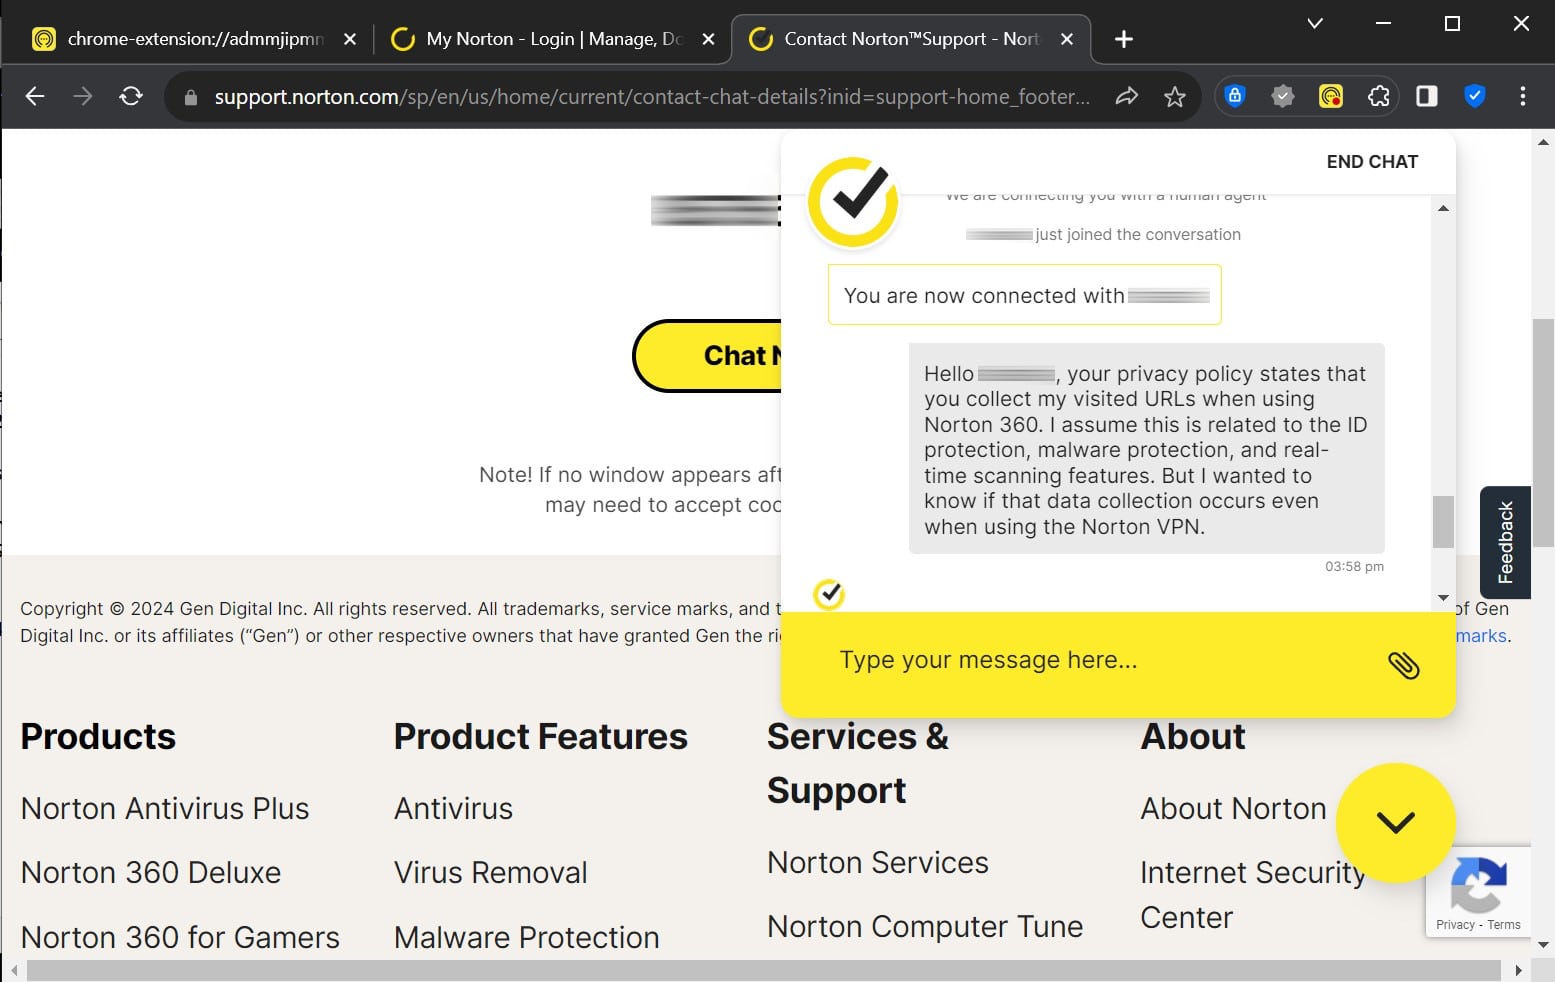
Task: Click the yellow Chat Now button
Action: [x=708, y=356]
